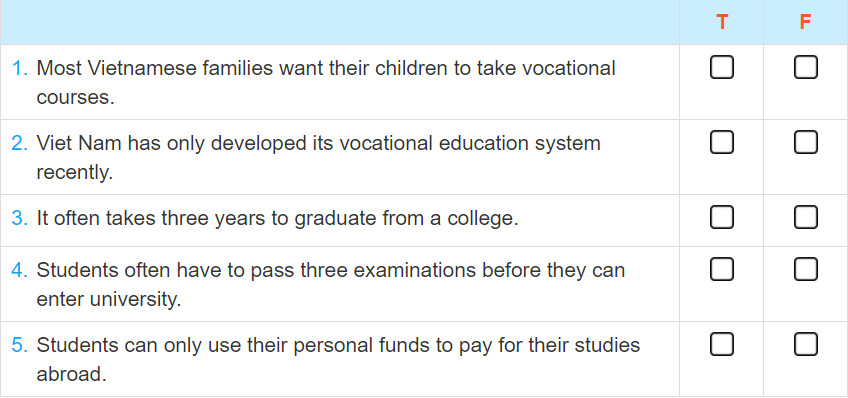Image resolution: width=848 pixels, height=398 pixels.
Task: Click the number 5 question label
Action: click(x=19, y=346)
